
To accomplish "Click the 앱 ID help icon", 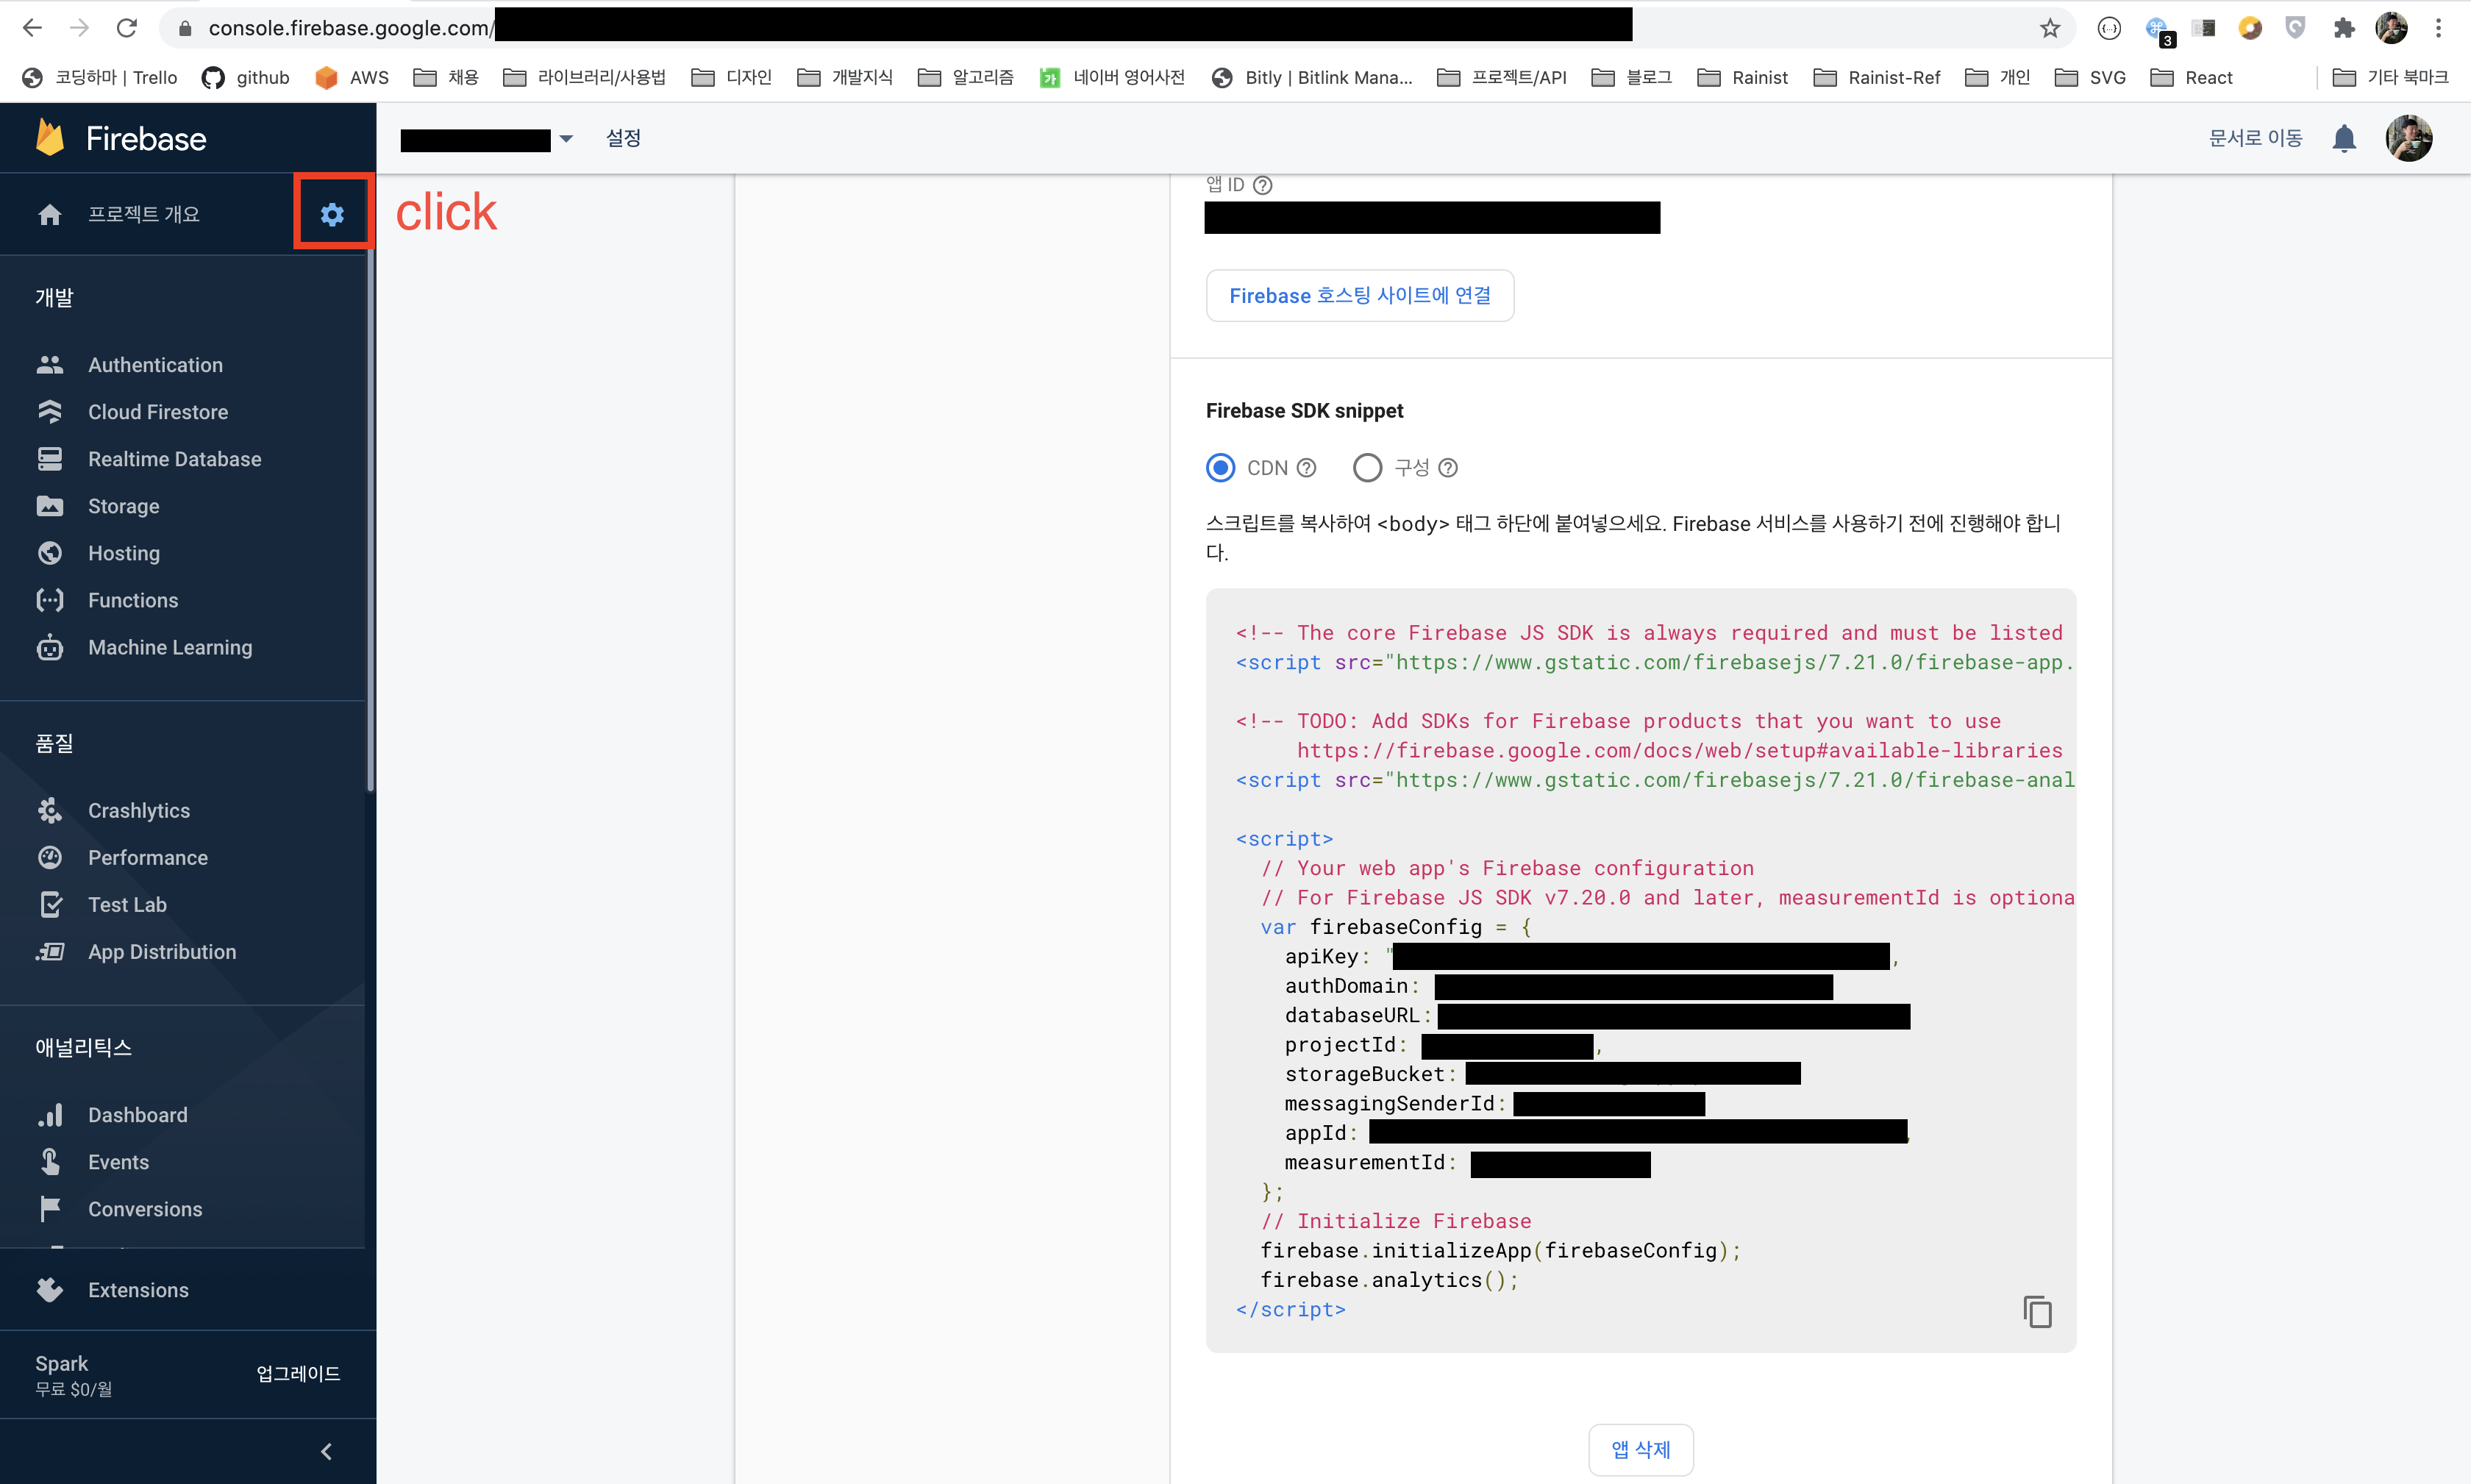I will click(1263, 185).
